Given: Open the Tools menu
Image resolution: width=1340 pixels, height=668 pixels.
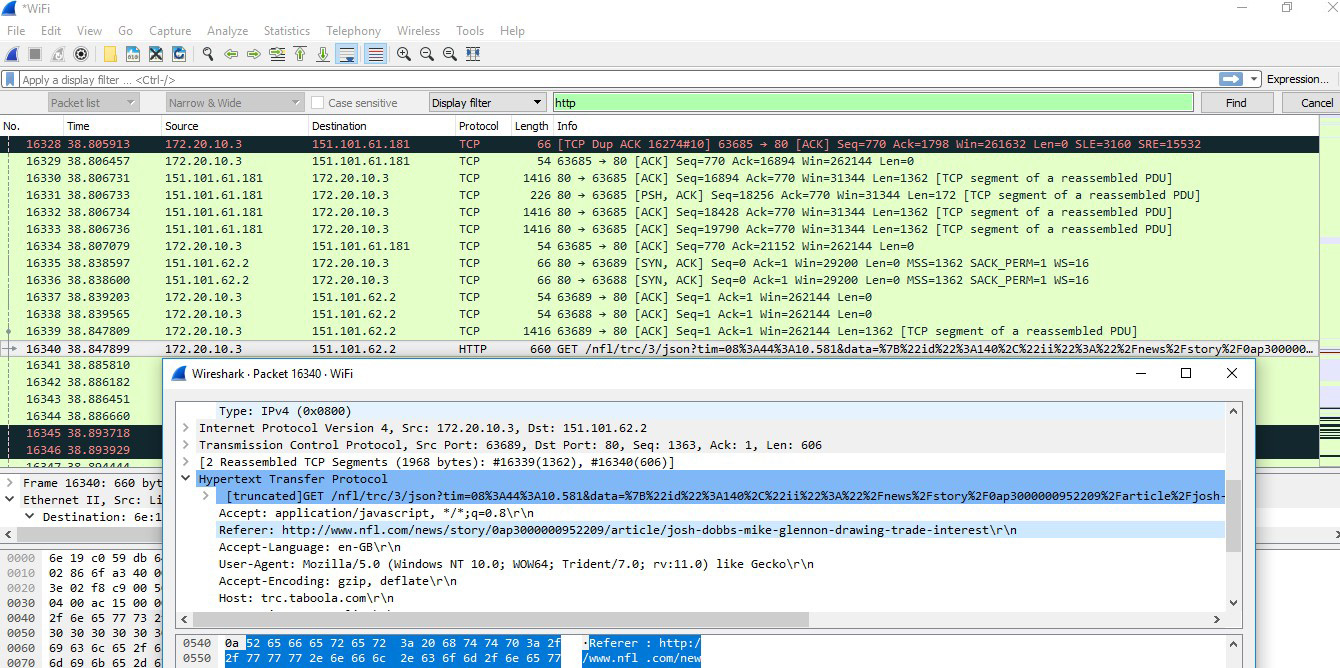Looking at the screenshot, I should (470, 31).
